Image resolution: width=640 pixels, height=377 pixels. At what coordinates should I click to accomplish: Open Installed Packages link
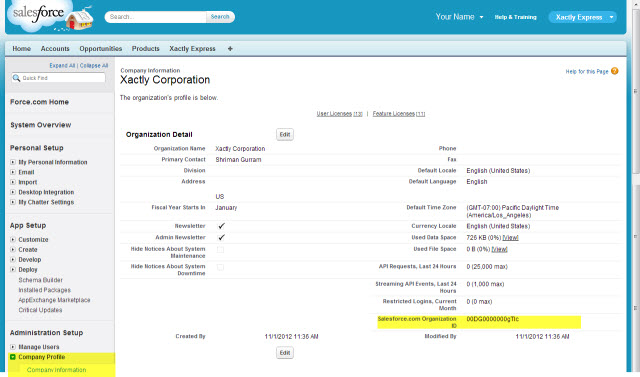point(44,290)
